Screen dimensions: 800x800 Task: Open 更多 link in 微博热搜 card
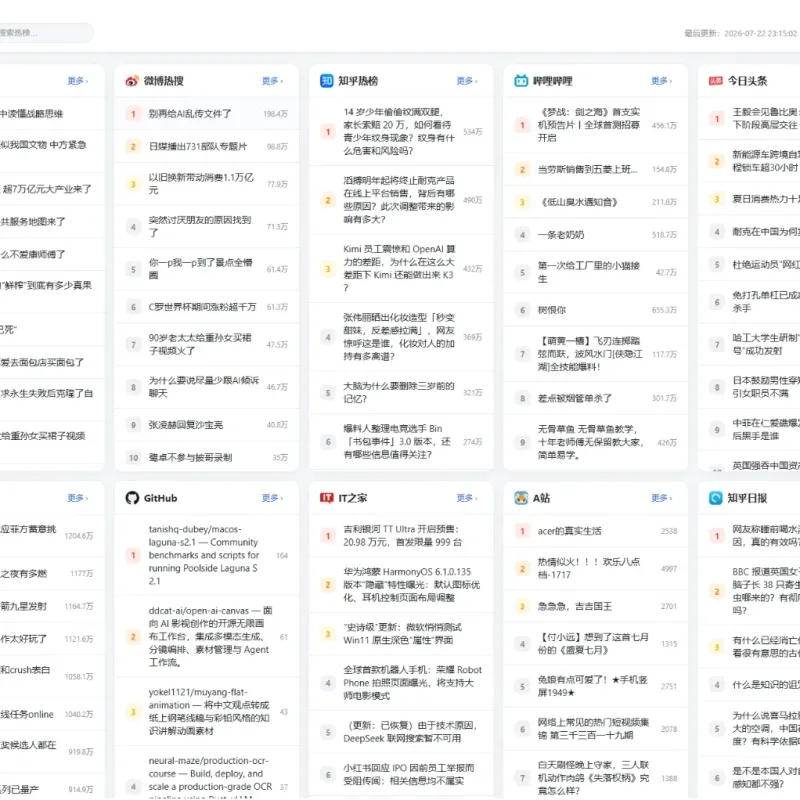pos(272,81)
